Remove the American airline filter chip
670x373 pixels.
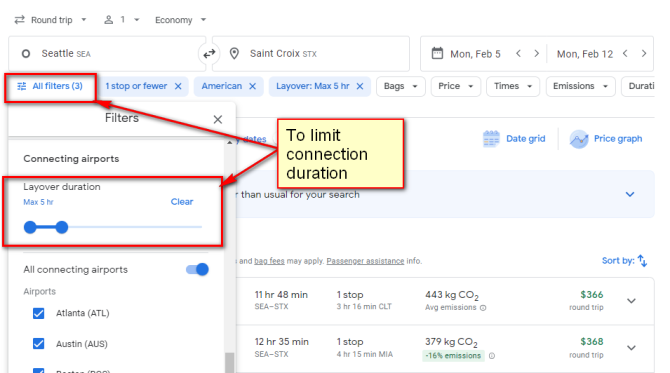(253, 86)
